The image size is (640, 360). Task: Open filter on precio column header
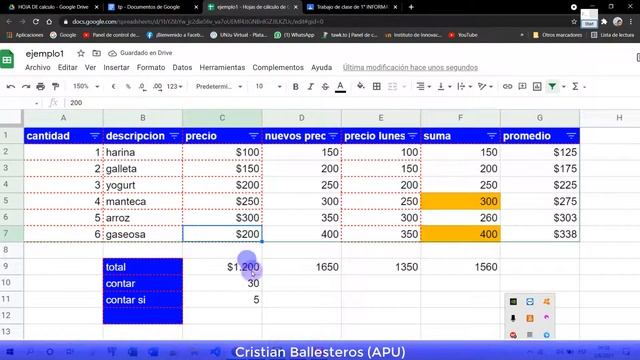coord(253,136)
